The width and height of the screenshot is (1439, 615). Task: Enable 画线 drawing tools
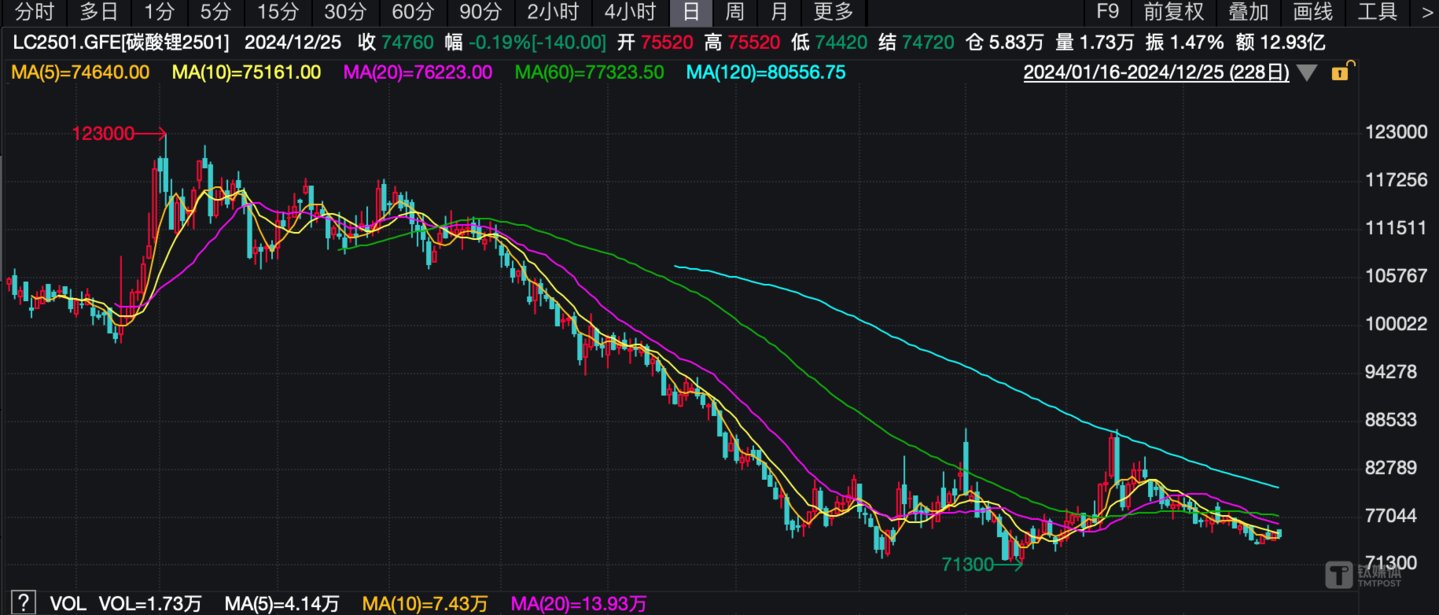[x=1313, y=12]
